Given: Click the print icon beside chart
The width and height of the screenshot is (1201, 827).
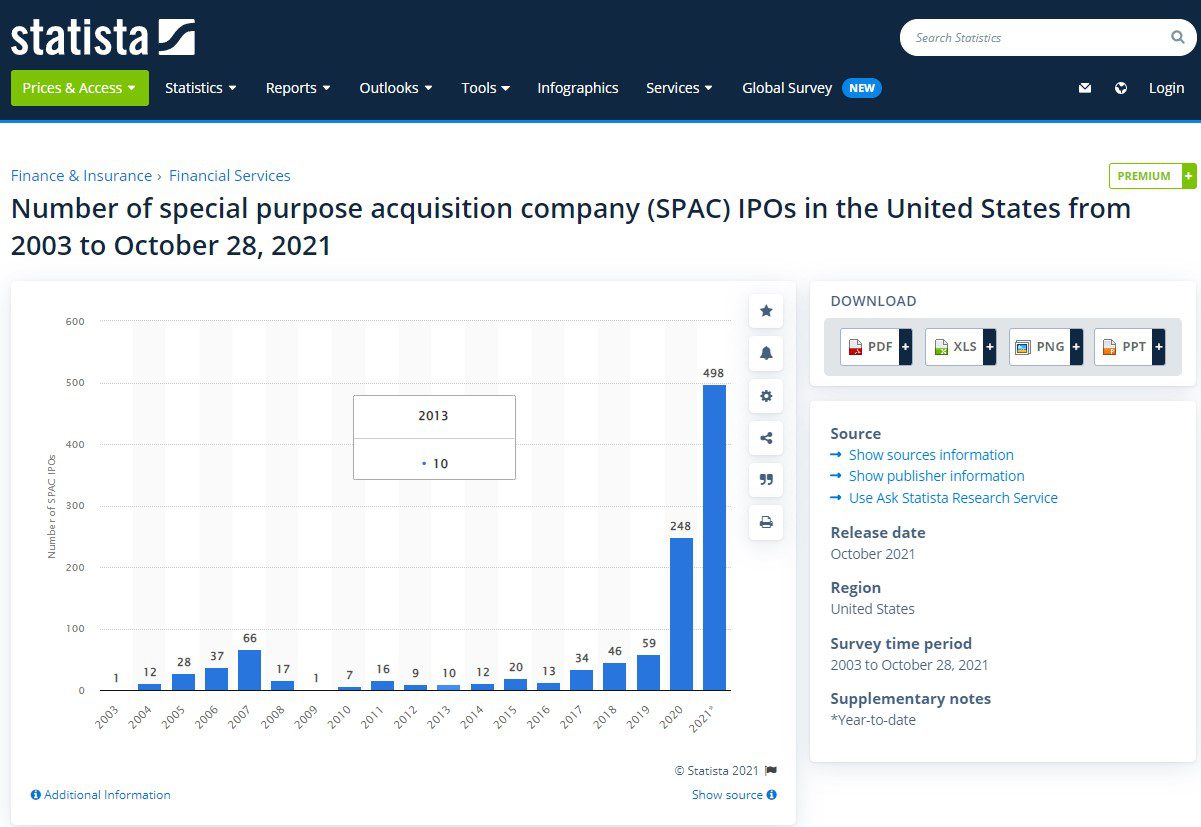Looking at the screenshot, I should [x=766, y=522].
